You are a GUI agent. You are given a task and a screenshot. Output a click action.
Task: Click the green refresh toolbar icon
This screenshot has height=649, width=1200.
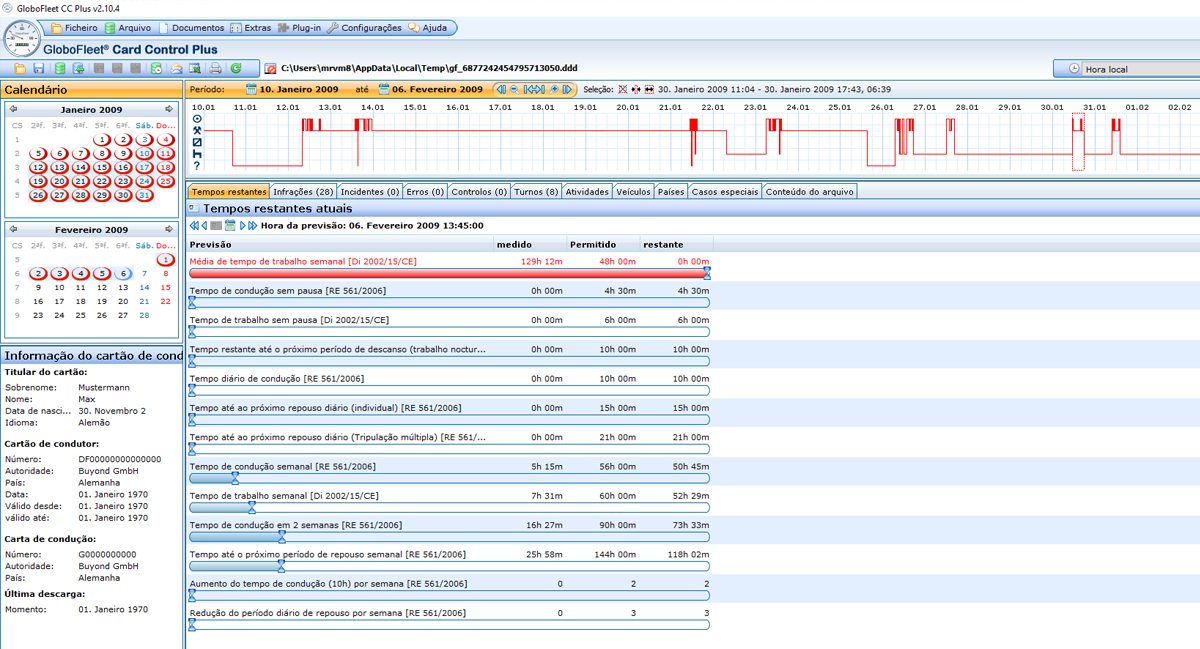(236, 68)
